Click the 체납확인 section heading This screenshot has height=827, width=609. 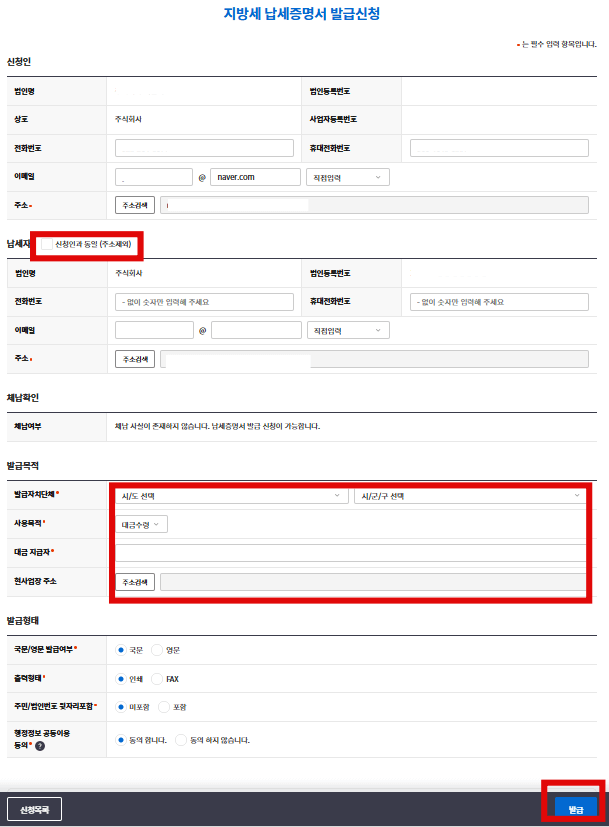(x=23, y=398)
